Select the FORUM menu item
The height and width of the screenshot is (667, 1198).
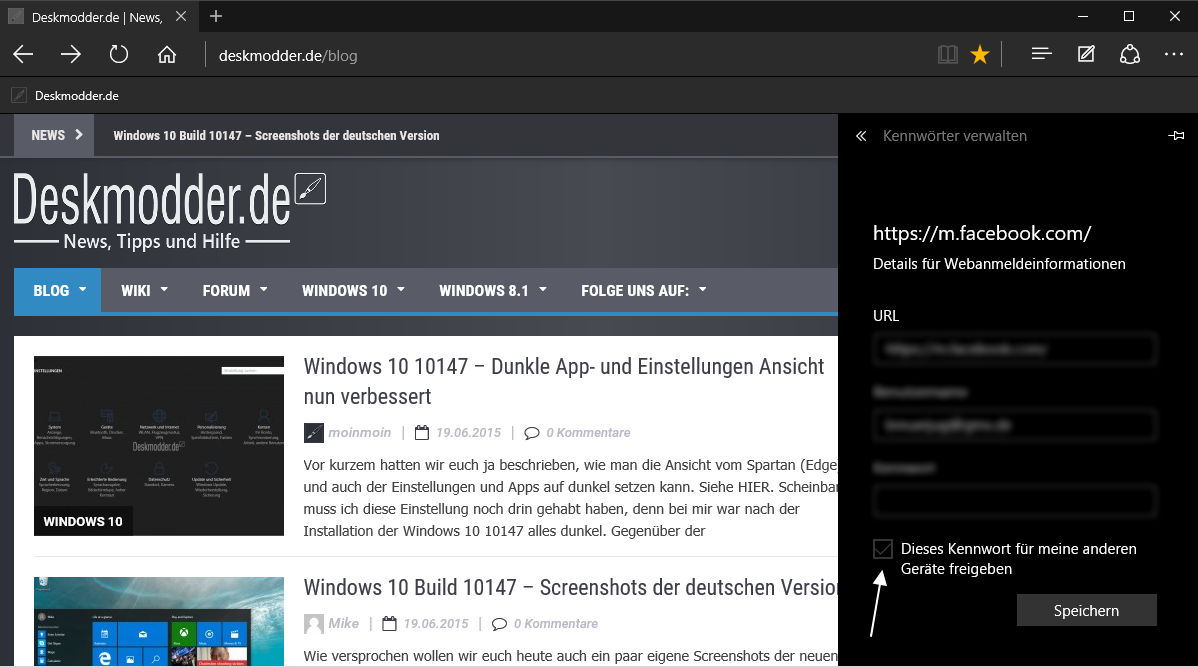click(x=235, y=291)
